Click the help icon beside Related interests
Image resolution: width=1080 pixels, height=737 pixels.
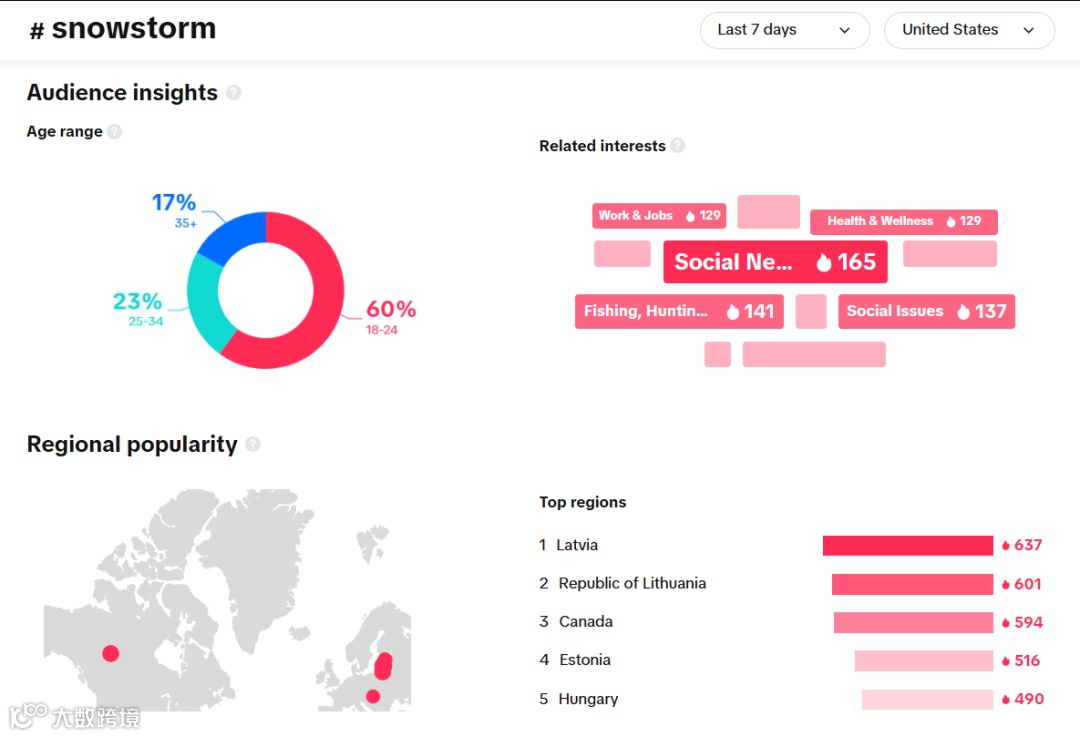[678, 146]
